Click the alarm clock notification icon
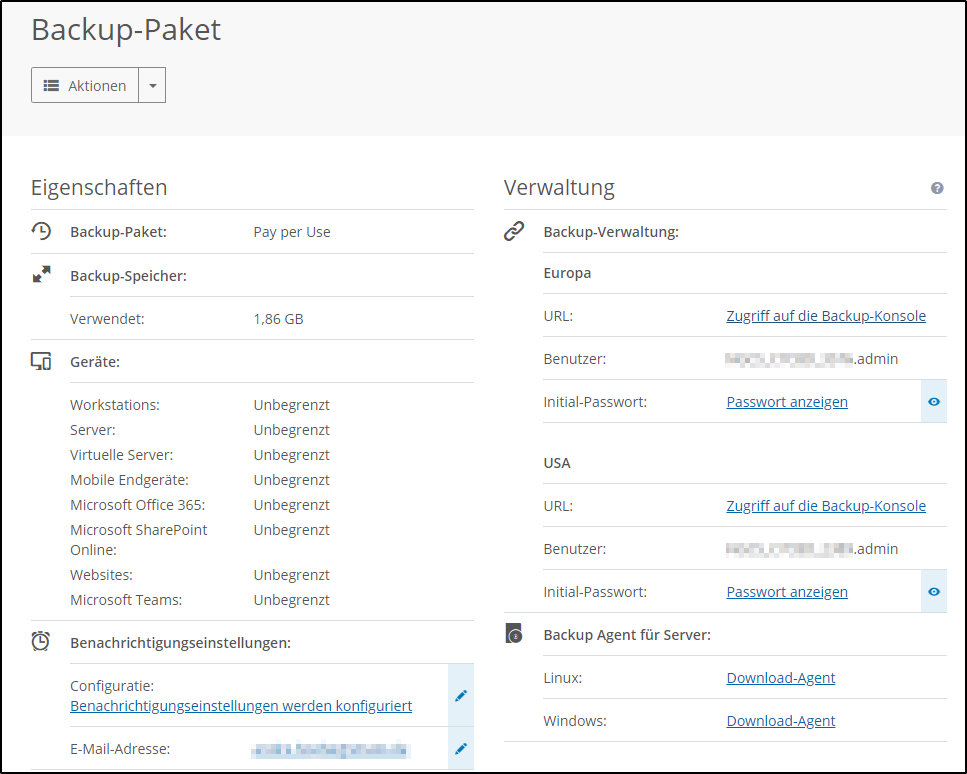The image size is (967, 774). point(41,642)
